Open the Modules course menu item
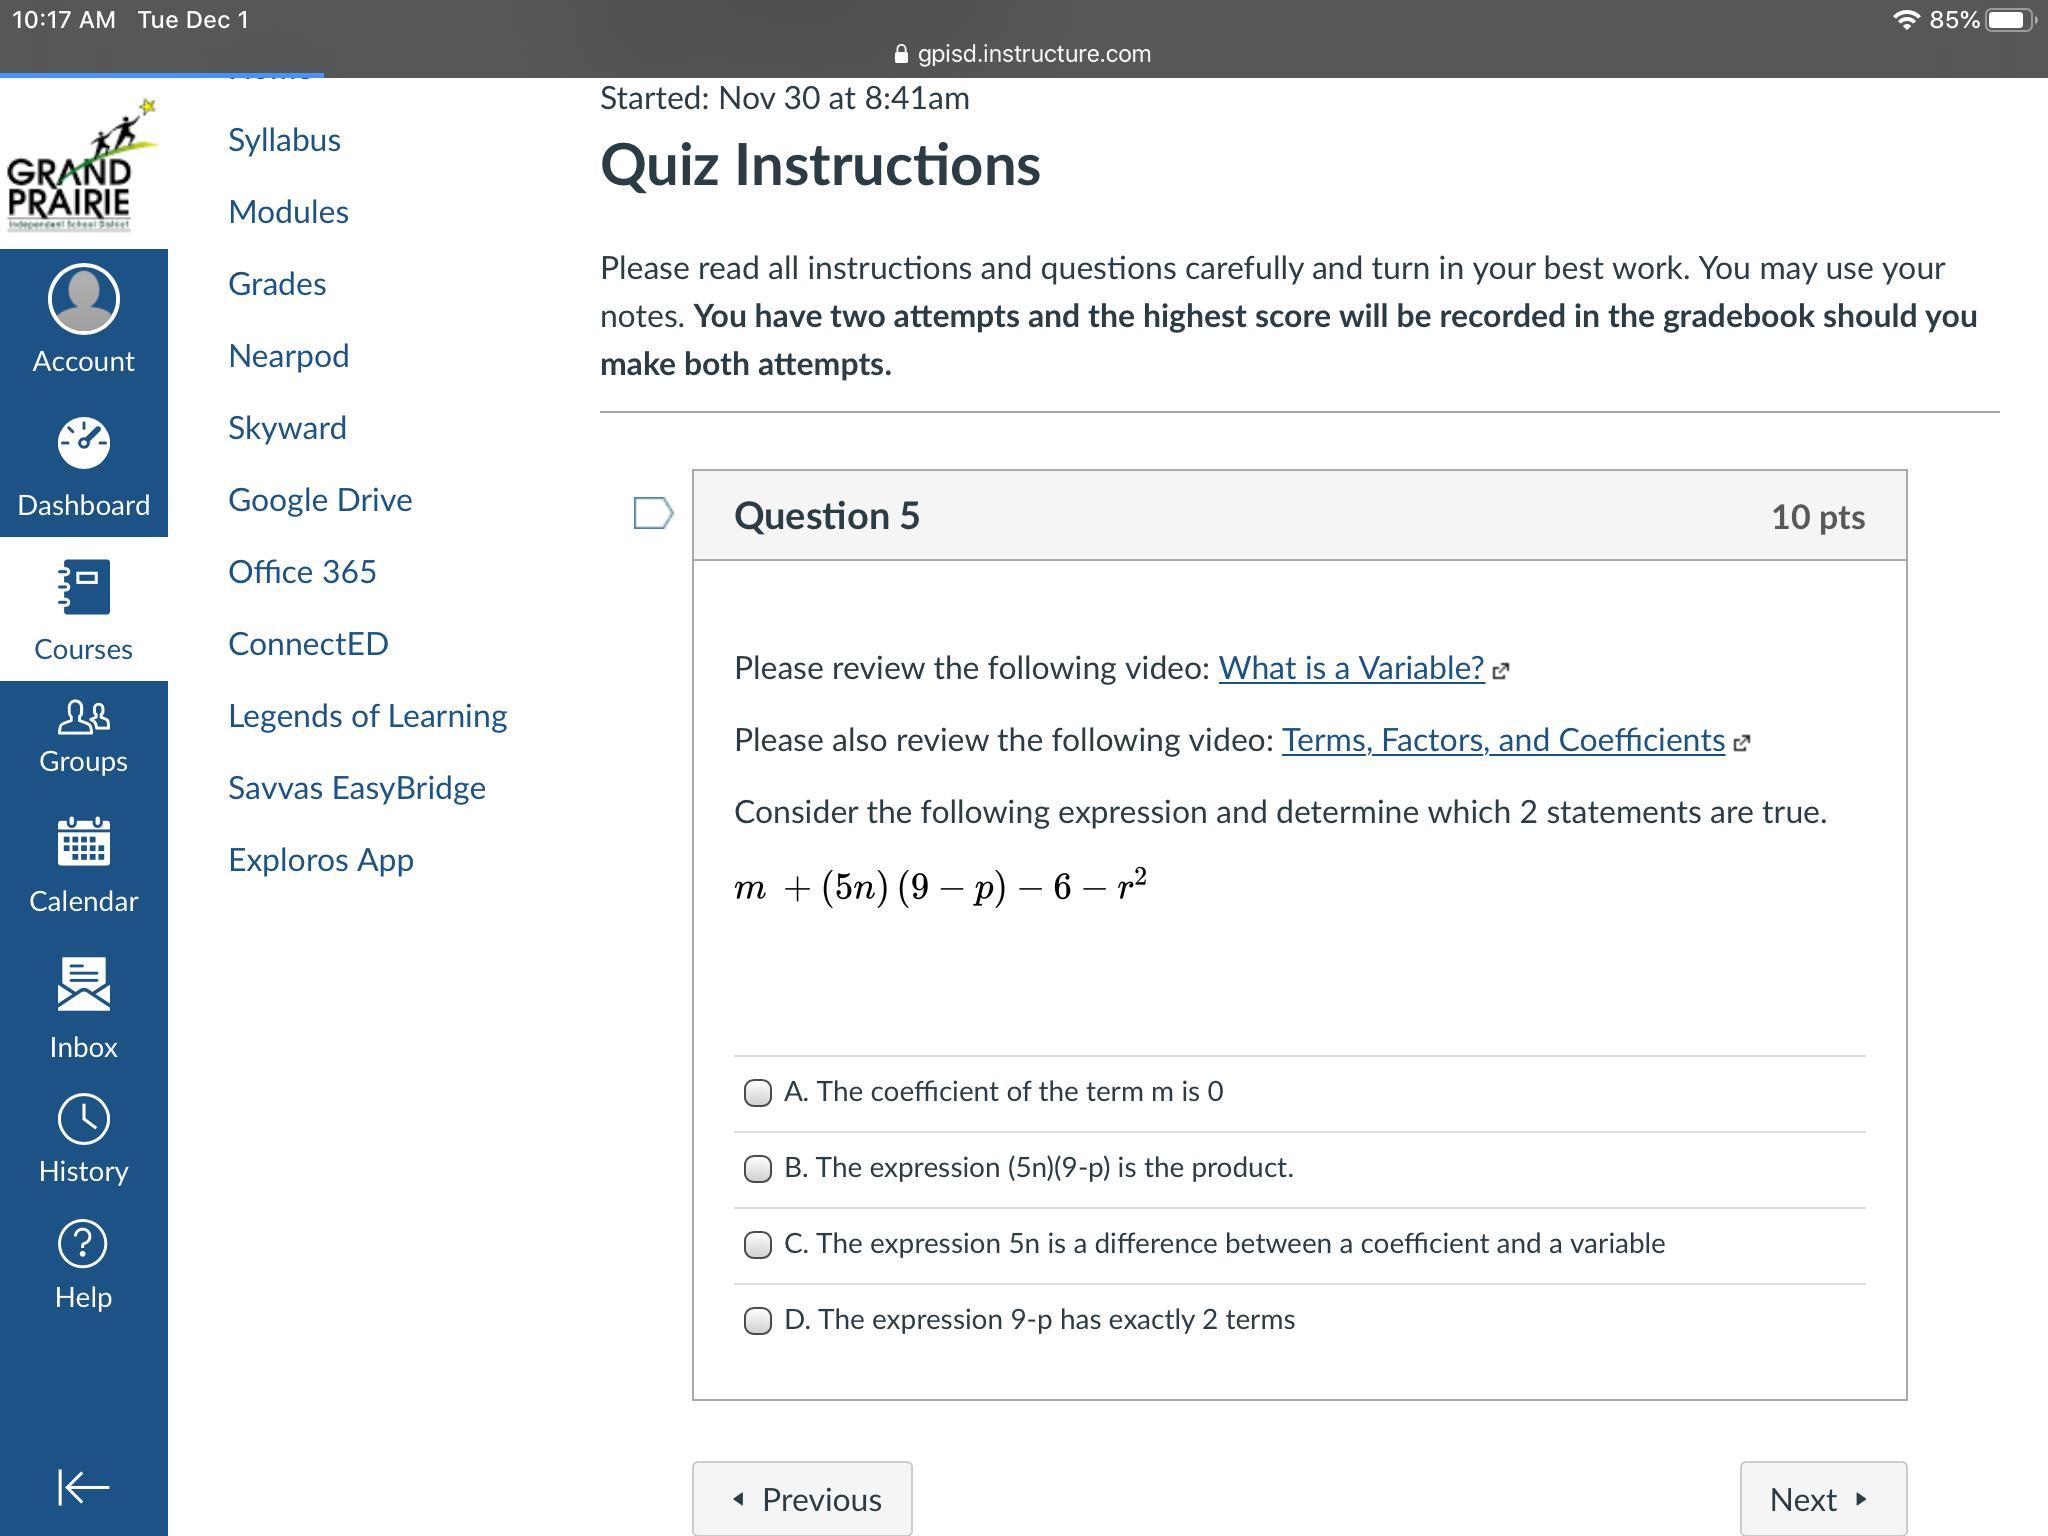This screenshot has height=1536, width=2048. 288,212
